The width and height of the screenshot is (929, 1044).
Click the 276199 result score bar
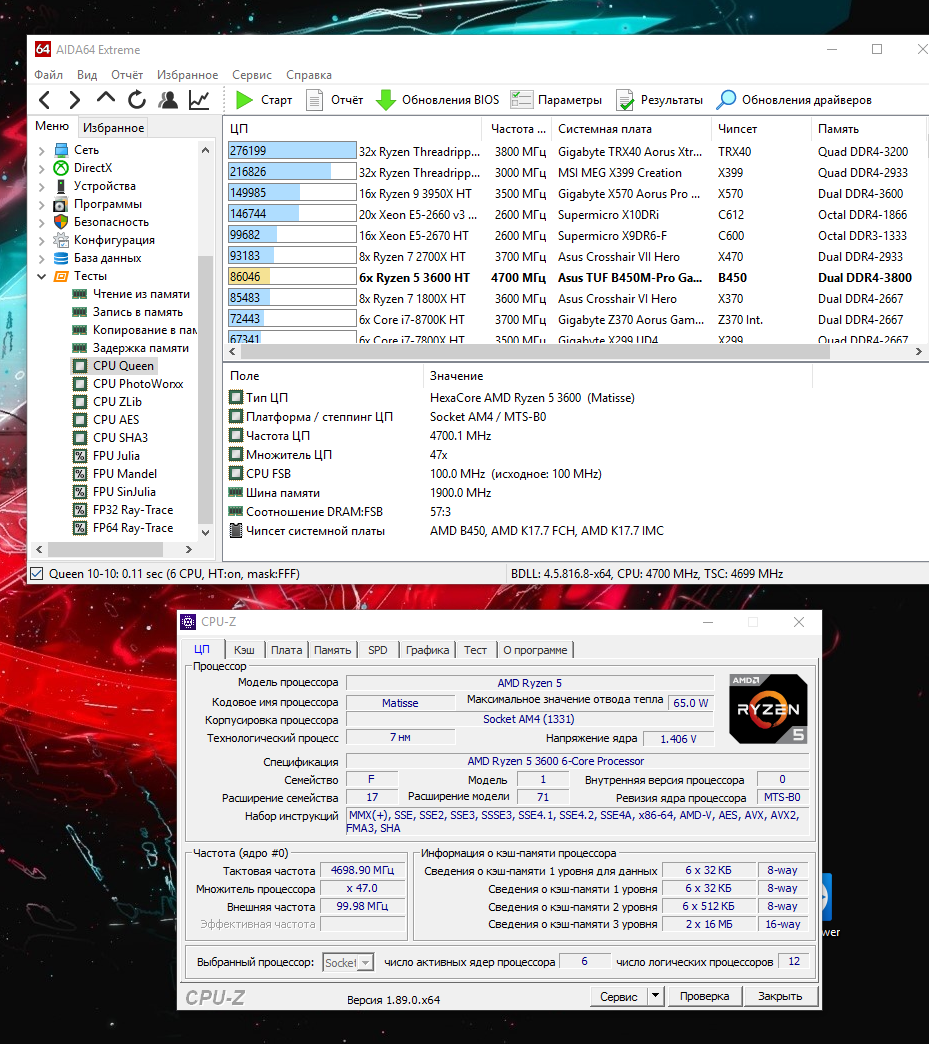coord(292,151)
